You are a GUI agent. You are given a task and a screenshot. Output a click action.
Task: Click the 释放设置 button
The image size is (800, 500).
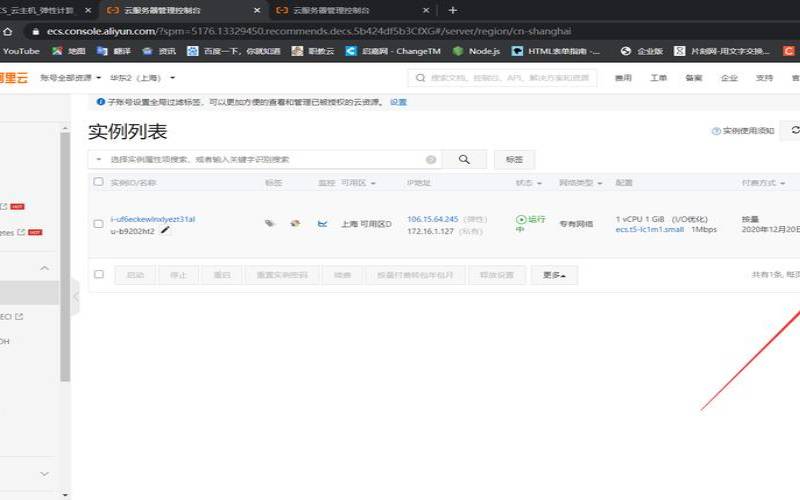[496, 275]
